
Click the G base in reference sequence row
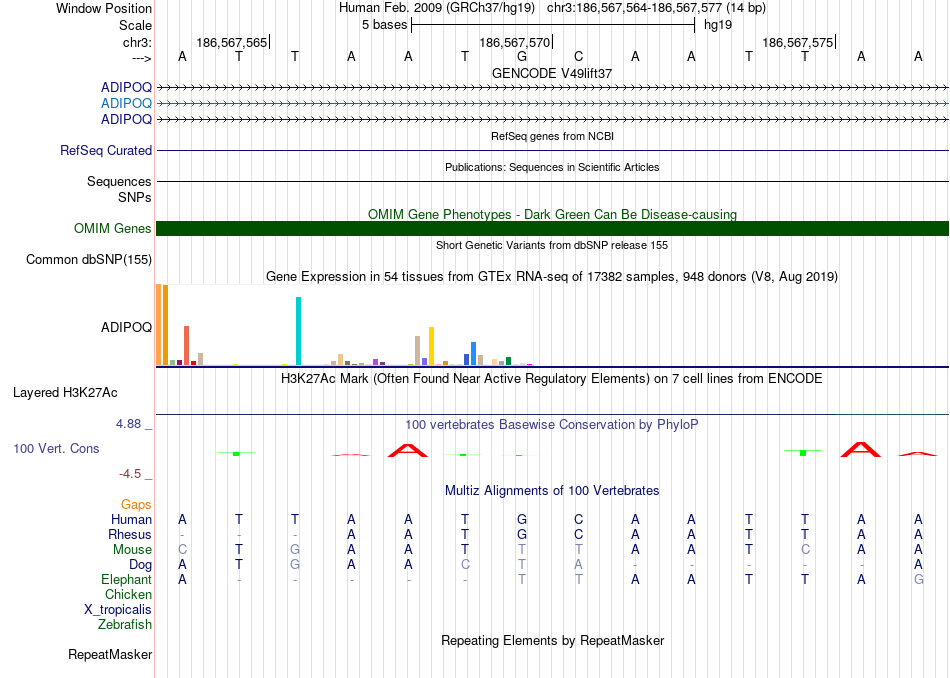tap(522, 57)
